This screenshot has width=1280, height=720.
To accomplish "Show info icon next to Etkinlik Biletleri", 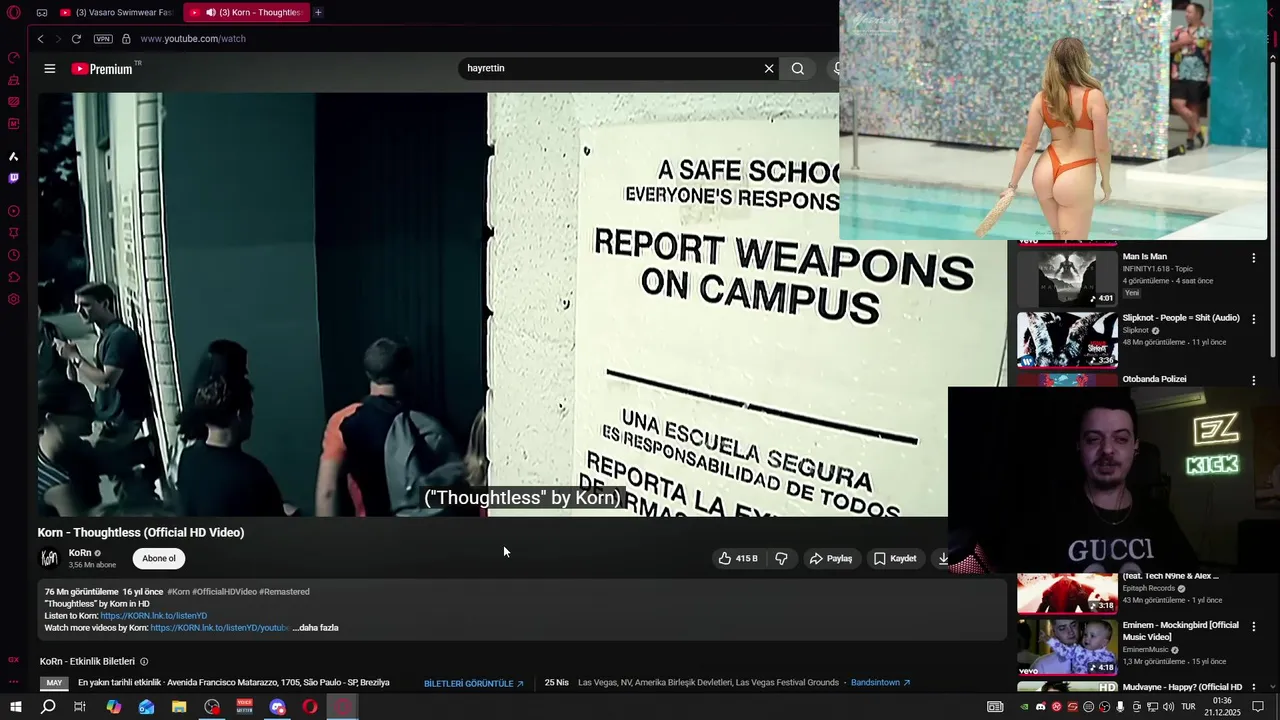I will [x=144, y=662].
